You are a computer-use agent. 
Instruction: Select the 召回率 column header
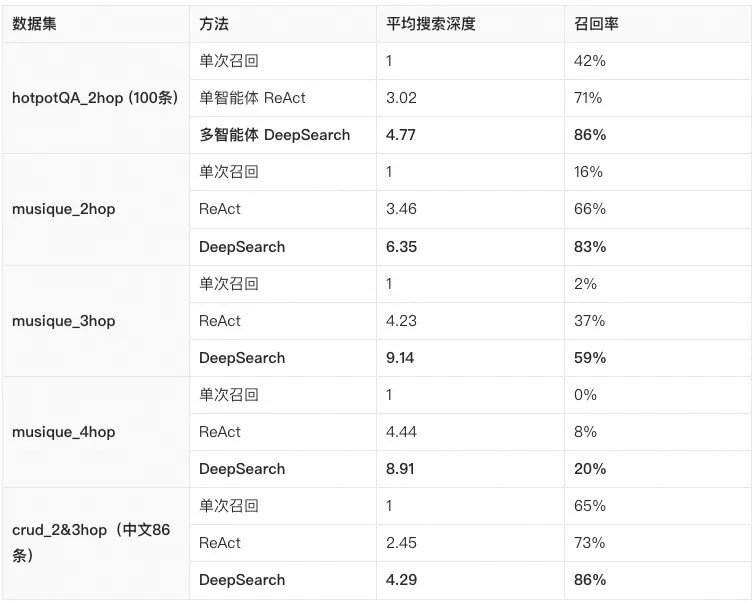pos(597,23)
